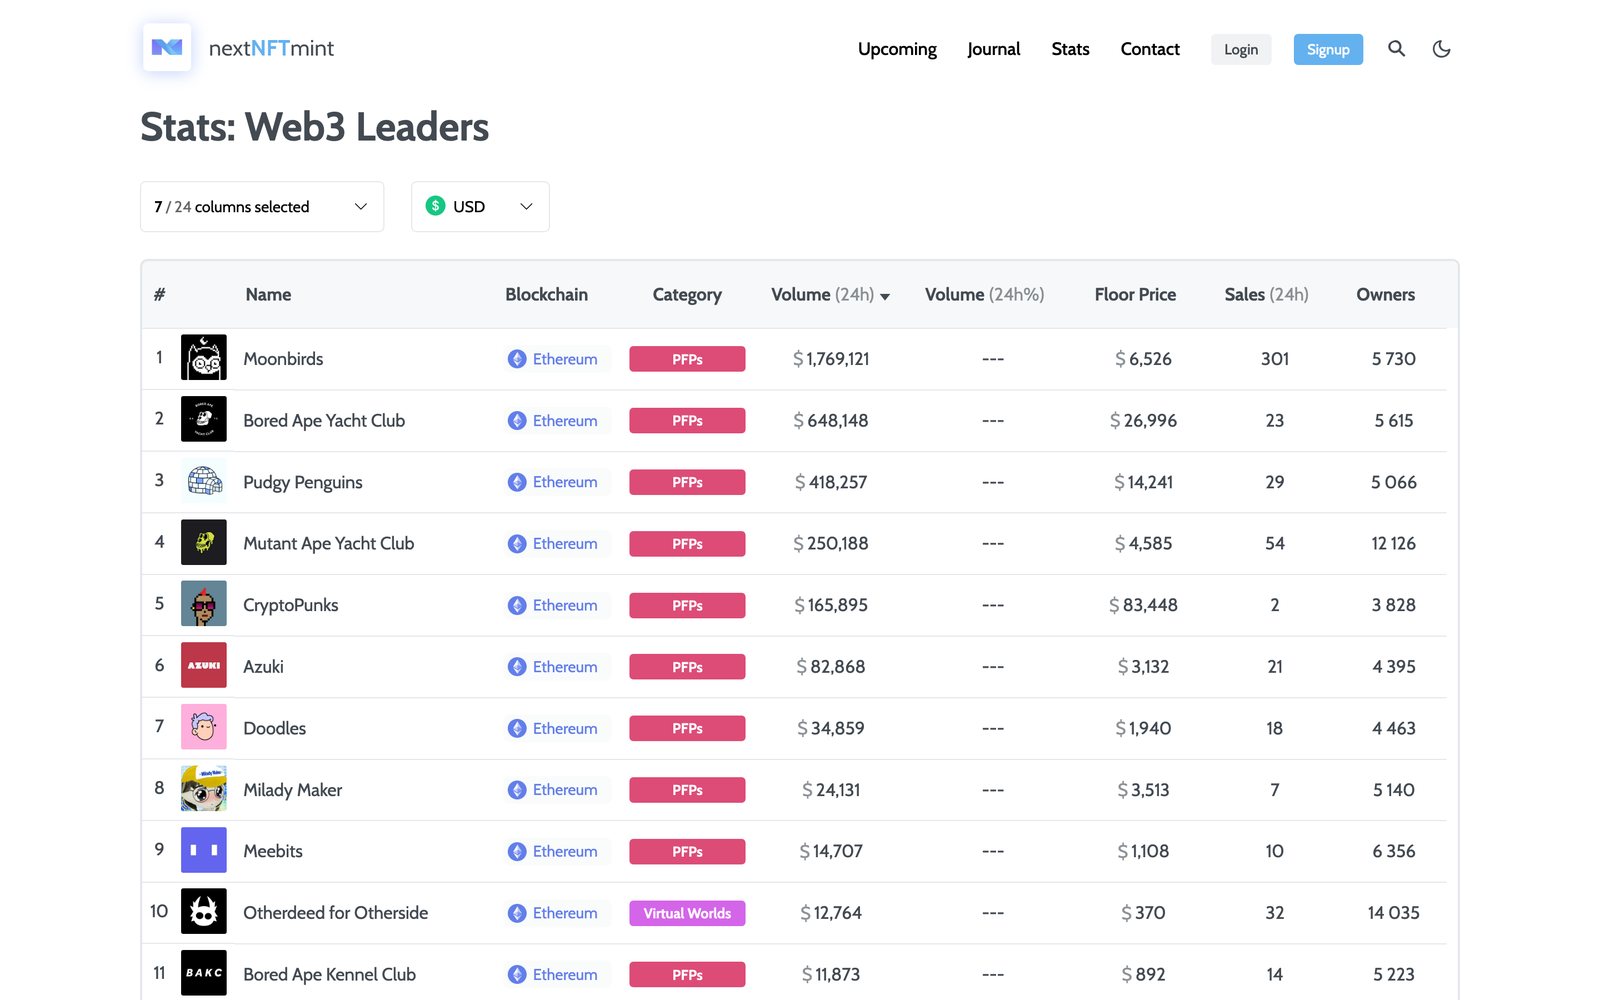Image resolution: width=1600 pixels, height=1000 pixels.
Task: Click Virtual Worlds category tag
Action: 687,913
